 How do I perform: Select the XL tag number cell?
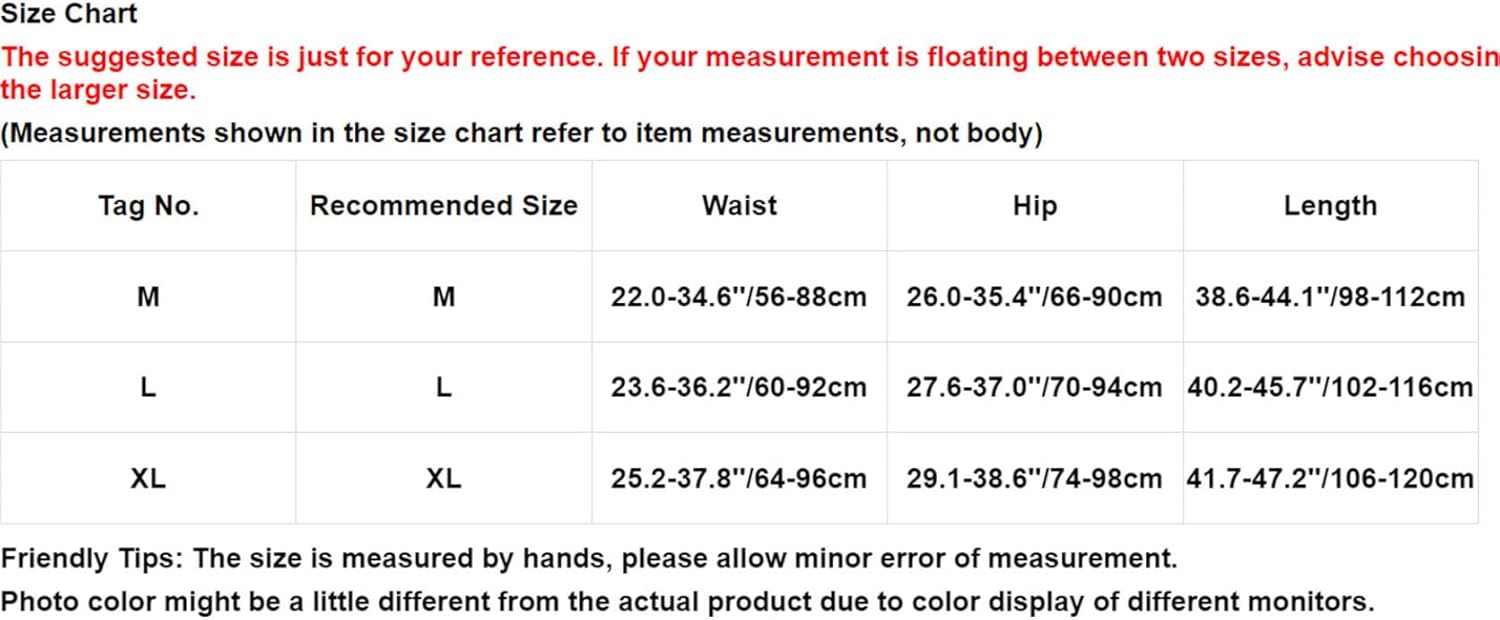click(148, 479)
